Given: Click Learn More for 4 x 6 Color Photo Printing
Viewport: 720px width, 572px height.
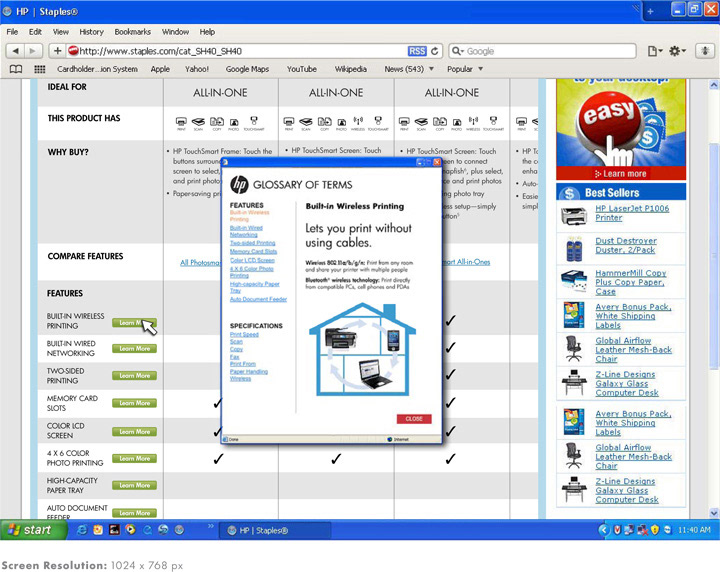Looking at the screenshot, I should [x=135, y=459].
